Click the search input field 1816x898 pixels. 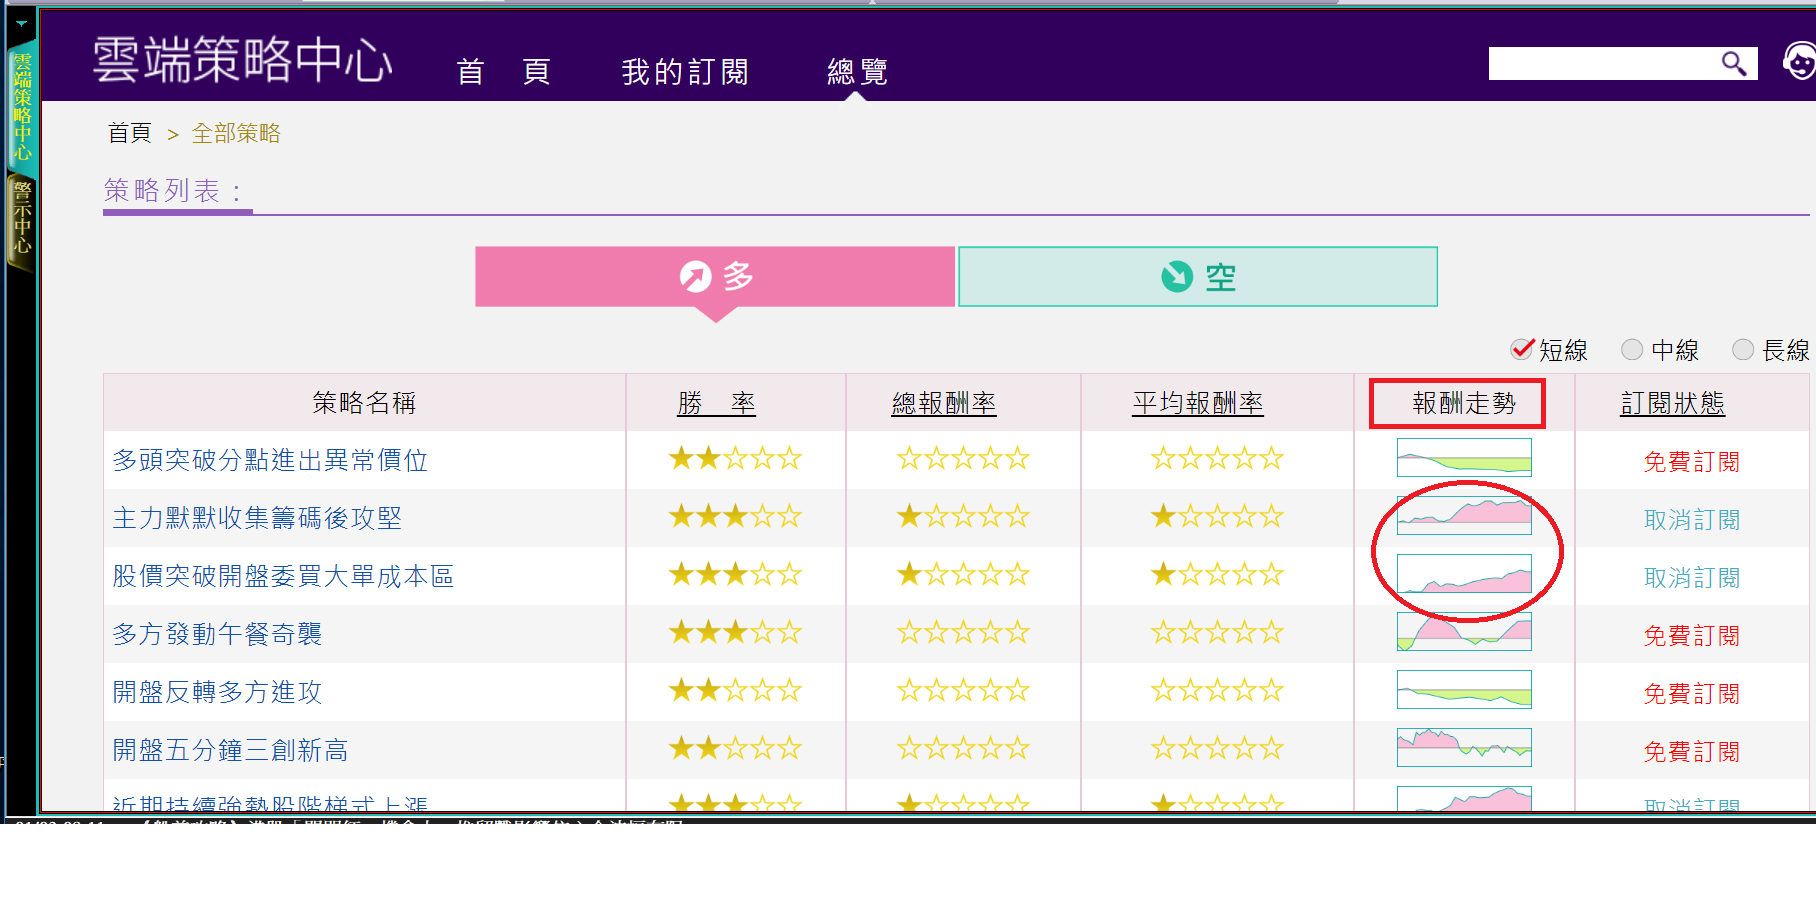point(1600,64)
